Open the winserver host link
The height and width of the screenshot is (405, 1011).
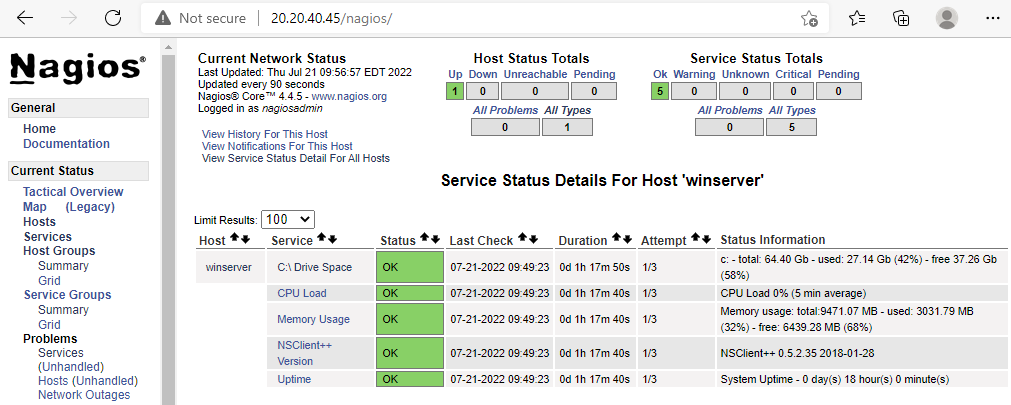227,267
